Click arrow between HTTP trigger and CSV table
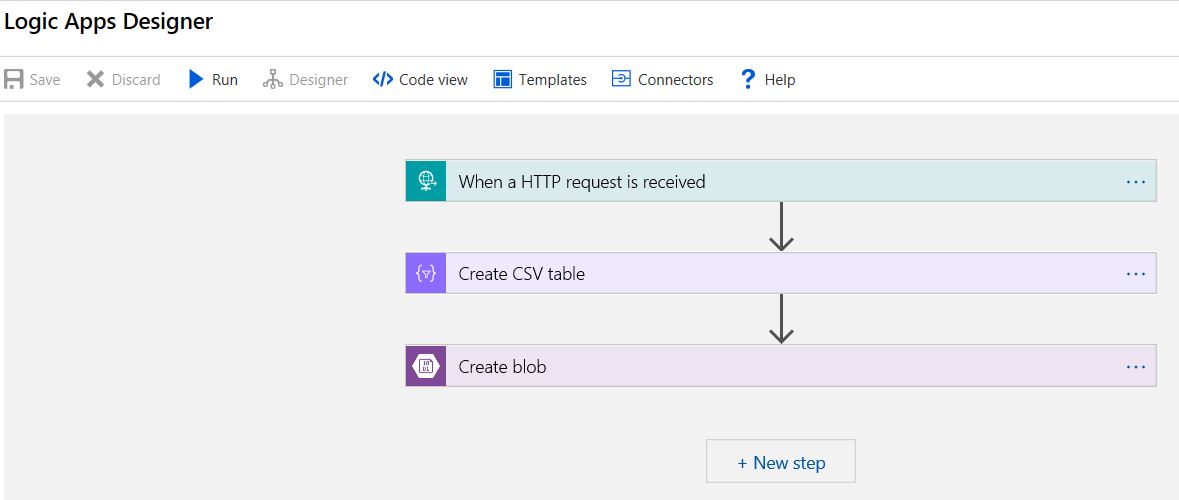 [781, 227]
